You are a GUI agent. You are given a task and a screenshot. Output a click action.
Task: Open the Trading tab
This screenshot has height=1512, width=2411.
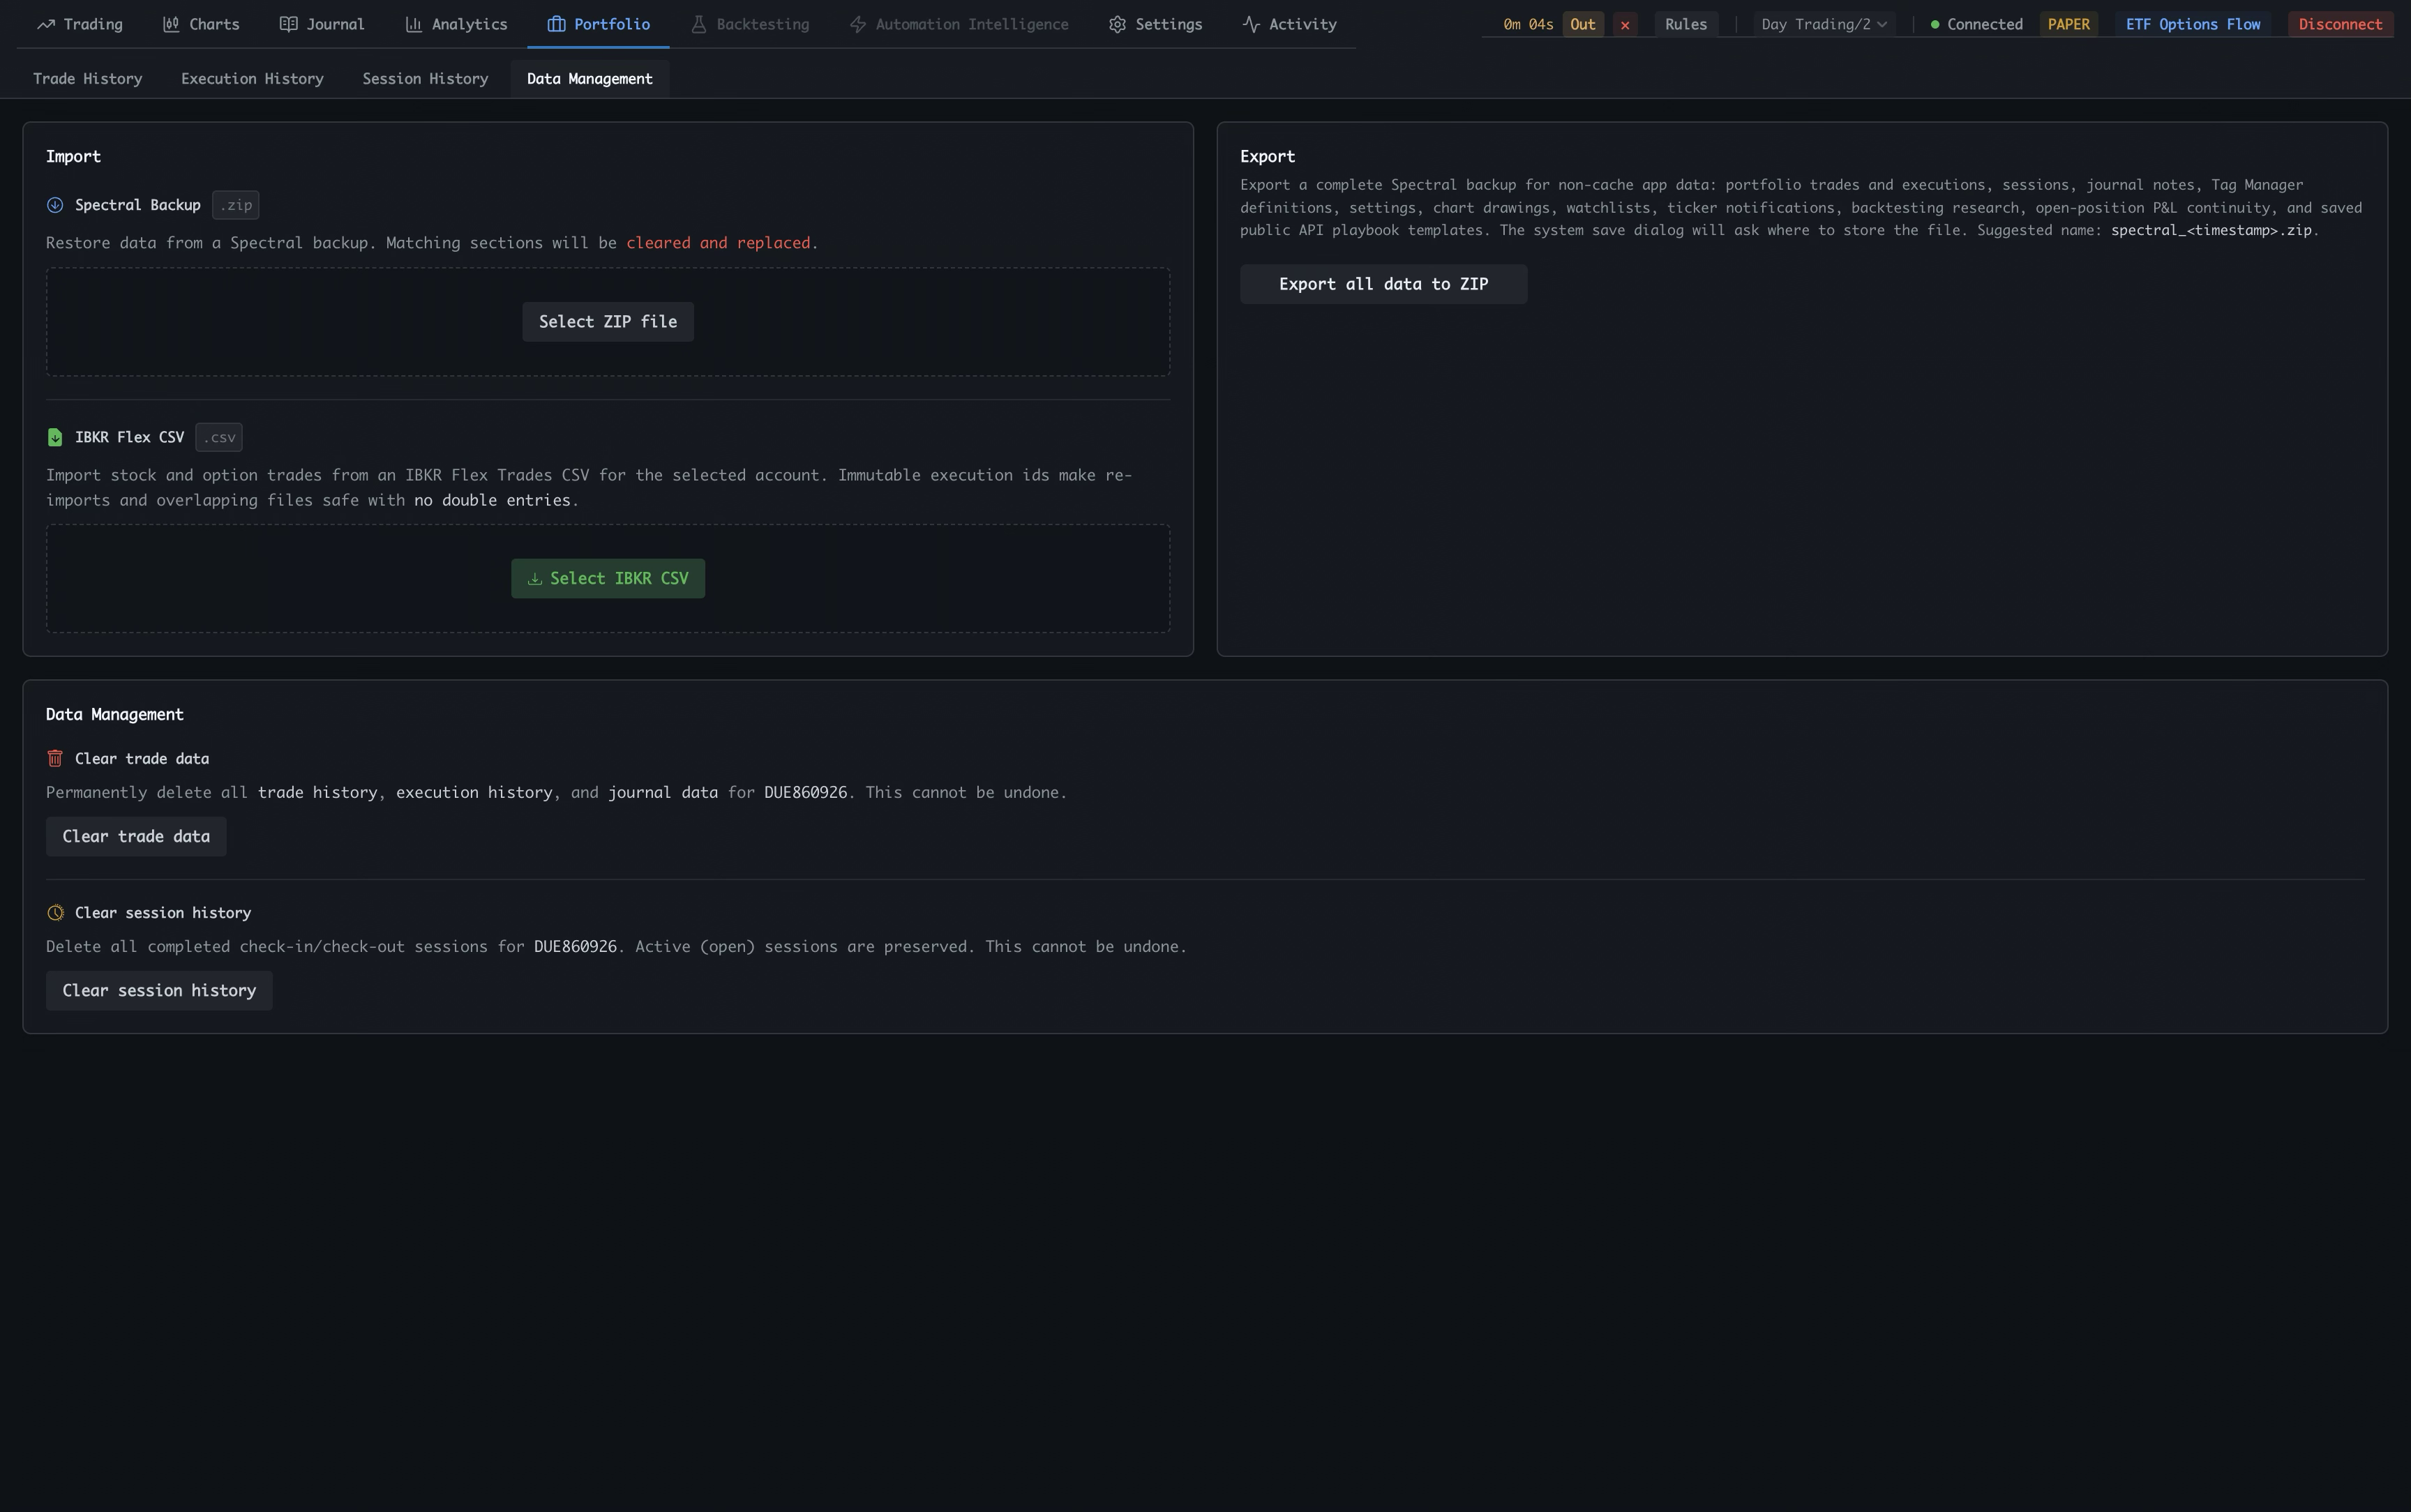pyautogui.click(x=80, y=24)
